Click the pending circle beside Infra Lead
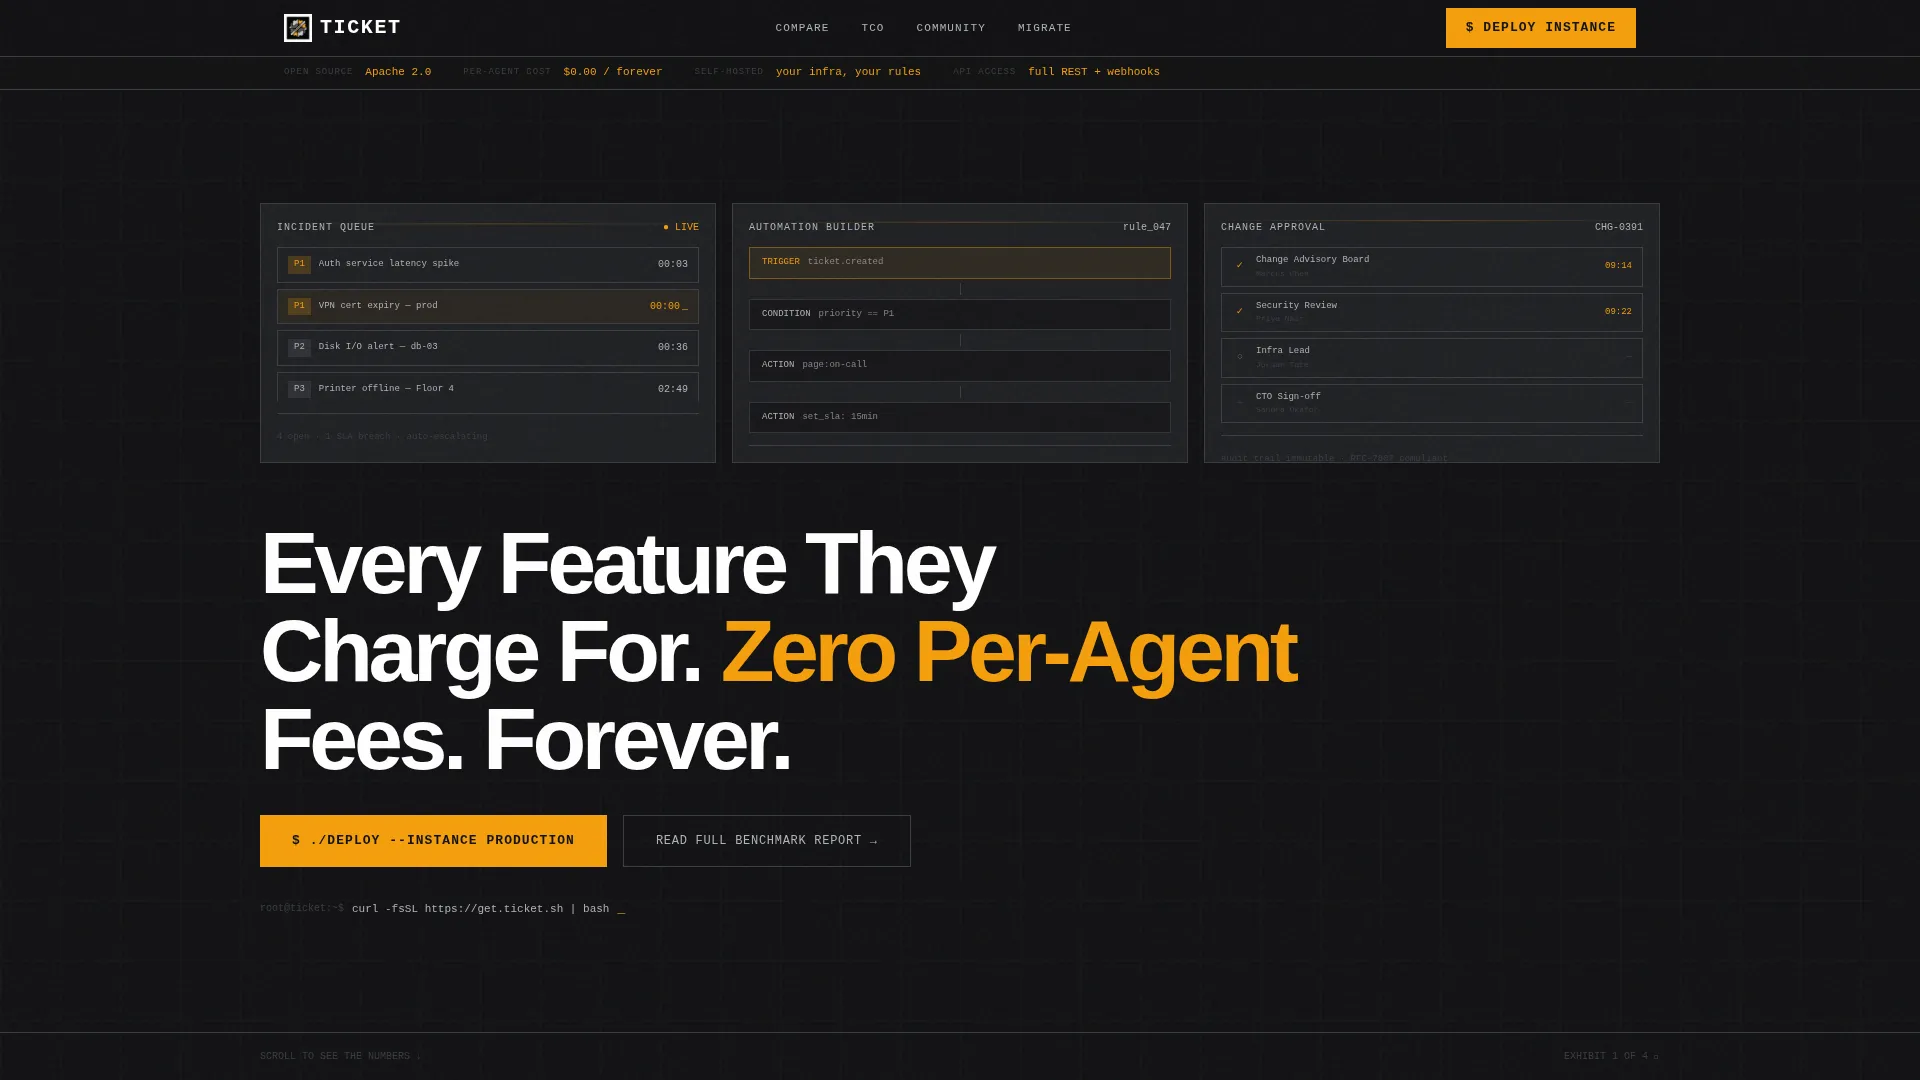 1240,357
